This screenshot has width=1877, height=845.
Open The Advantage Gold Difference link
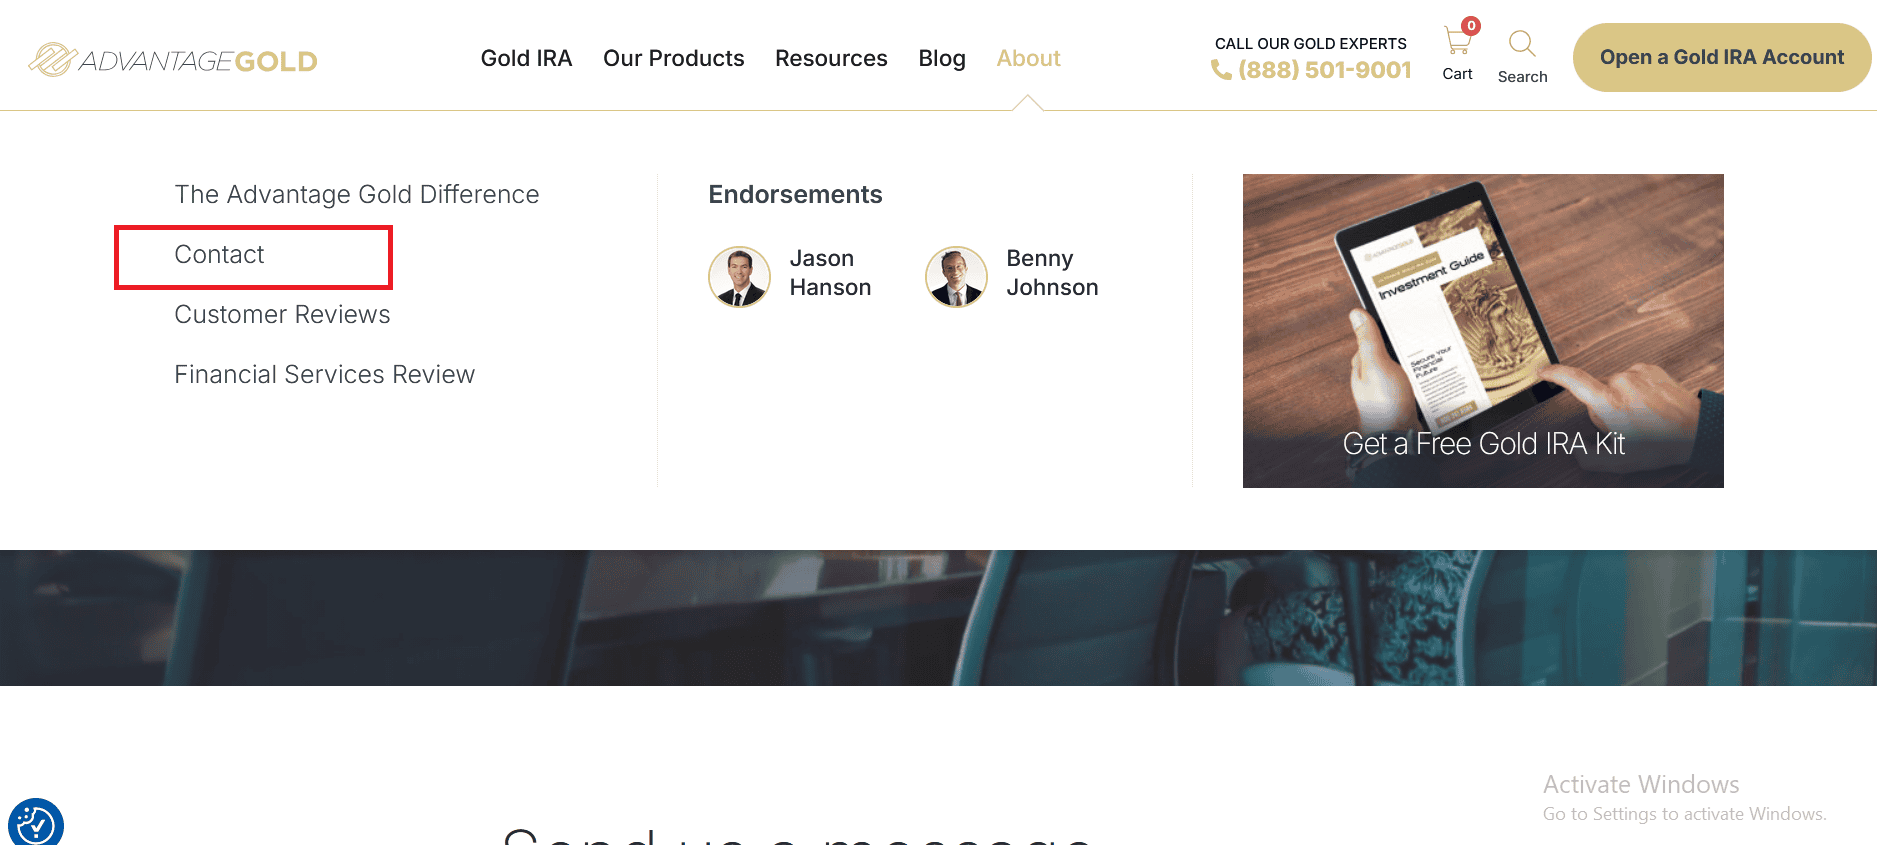point(357,194)
